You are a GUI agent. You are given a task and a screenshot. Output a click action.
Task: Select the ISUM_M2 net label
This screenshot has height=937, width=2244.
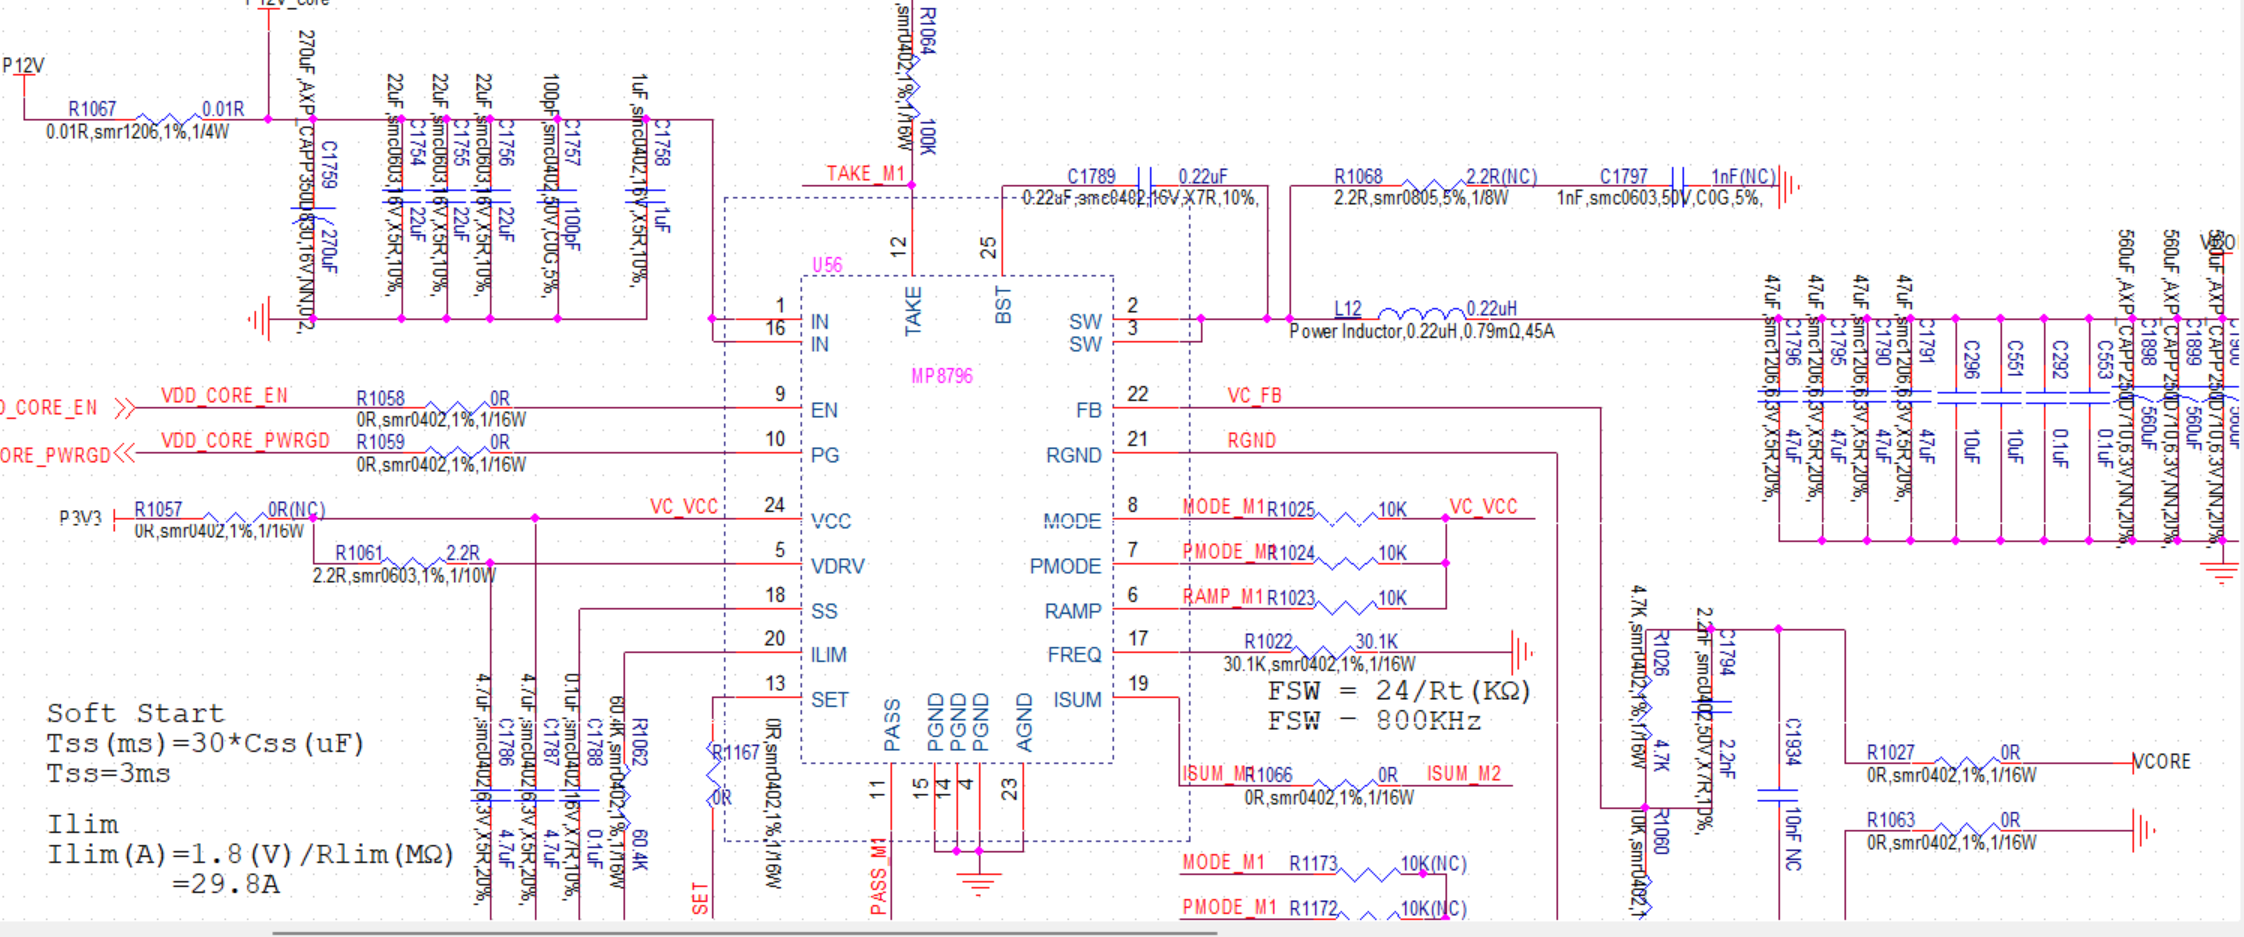[x=1463, y=774]
